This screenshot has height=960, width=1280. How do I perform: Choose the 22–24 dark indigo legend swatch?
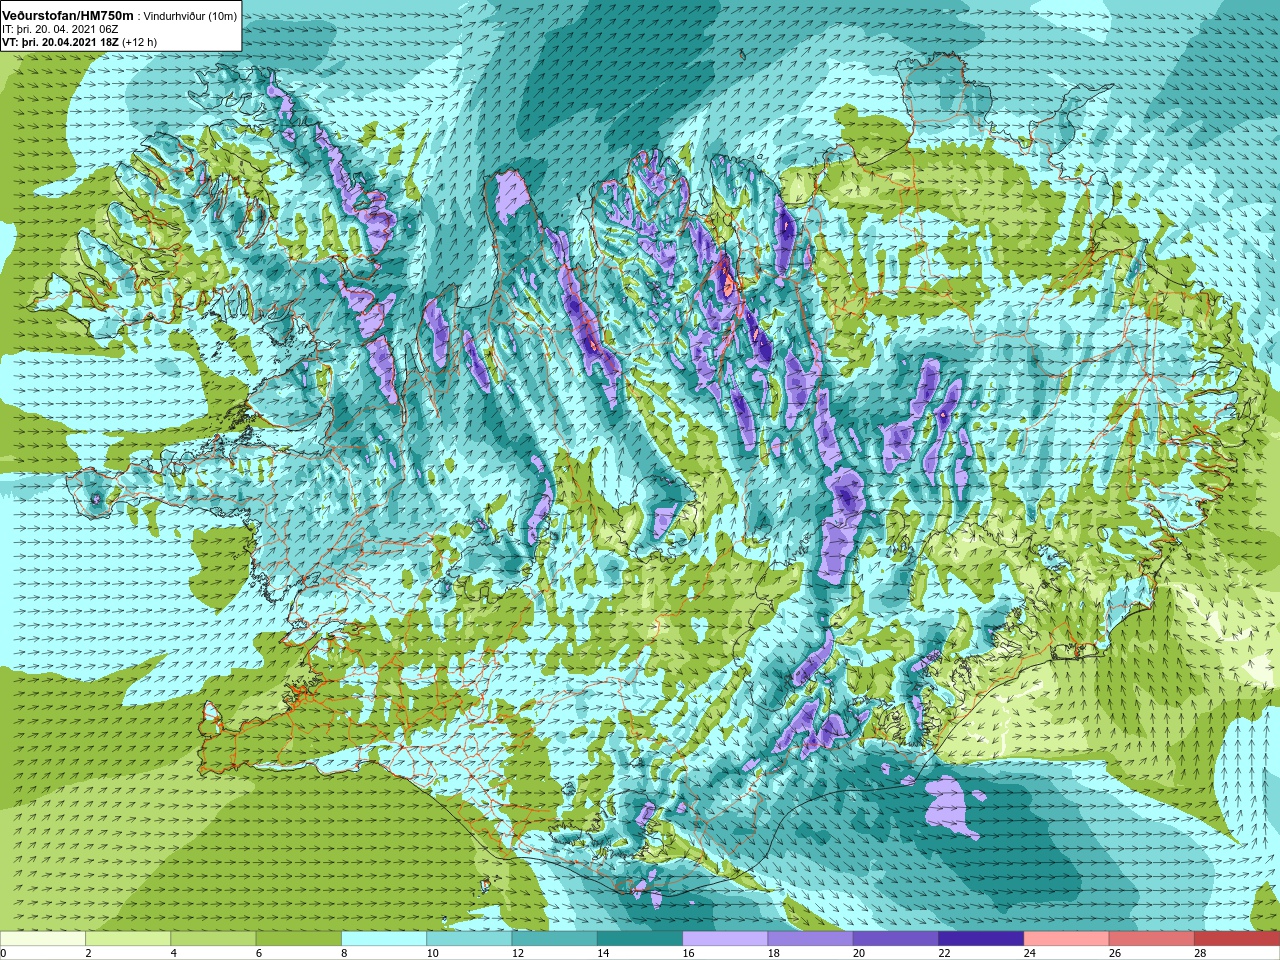click(981, 939)
